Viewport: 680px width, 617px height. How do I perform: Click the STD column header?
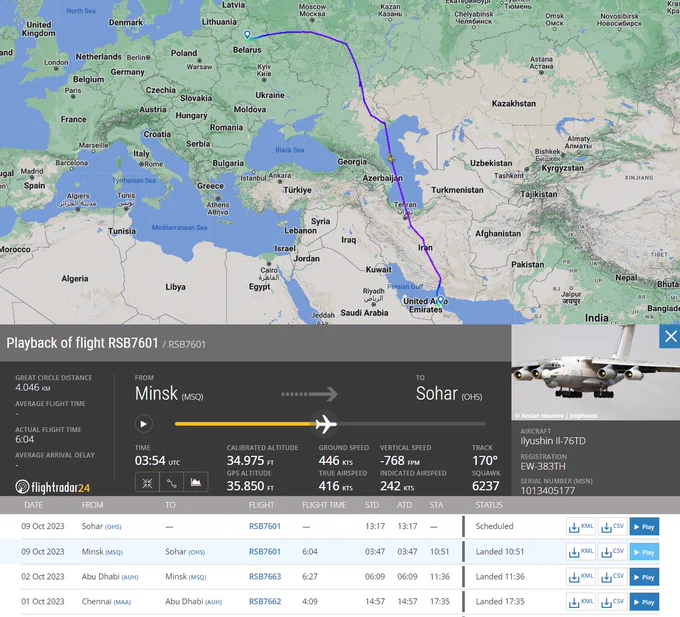pos(372,505)
